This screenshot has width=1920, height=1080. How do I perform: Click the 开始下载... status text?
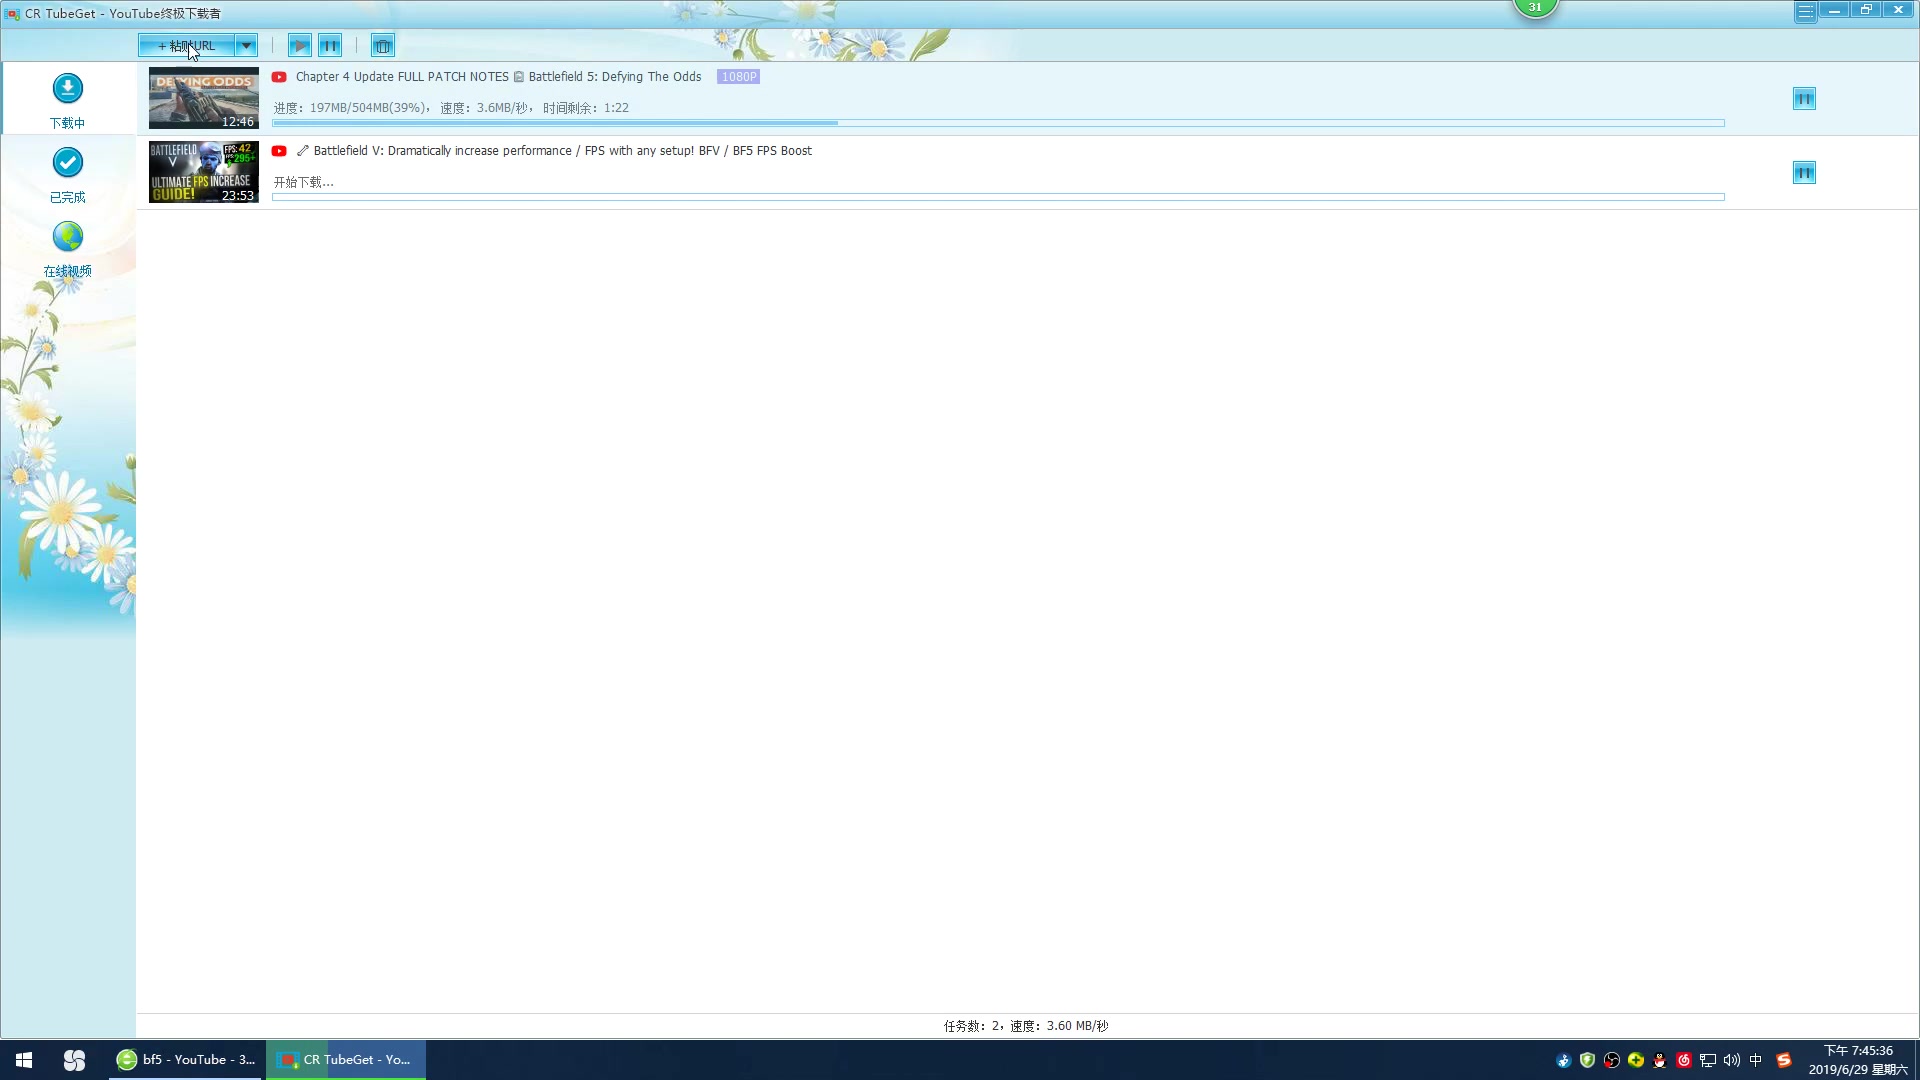tap(304, 182)
